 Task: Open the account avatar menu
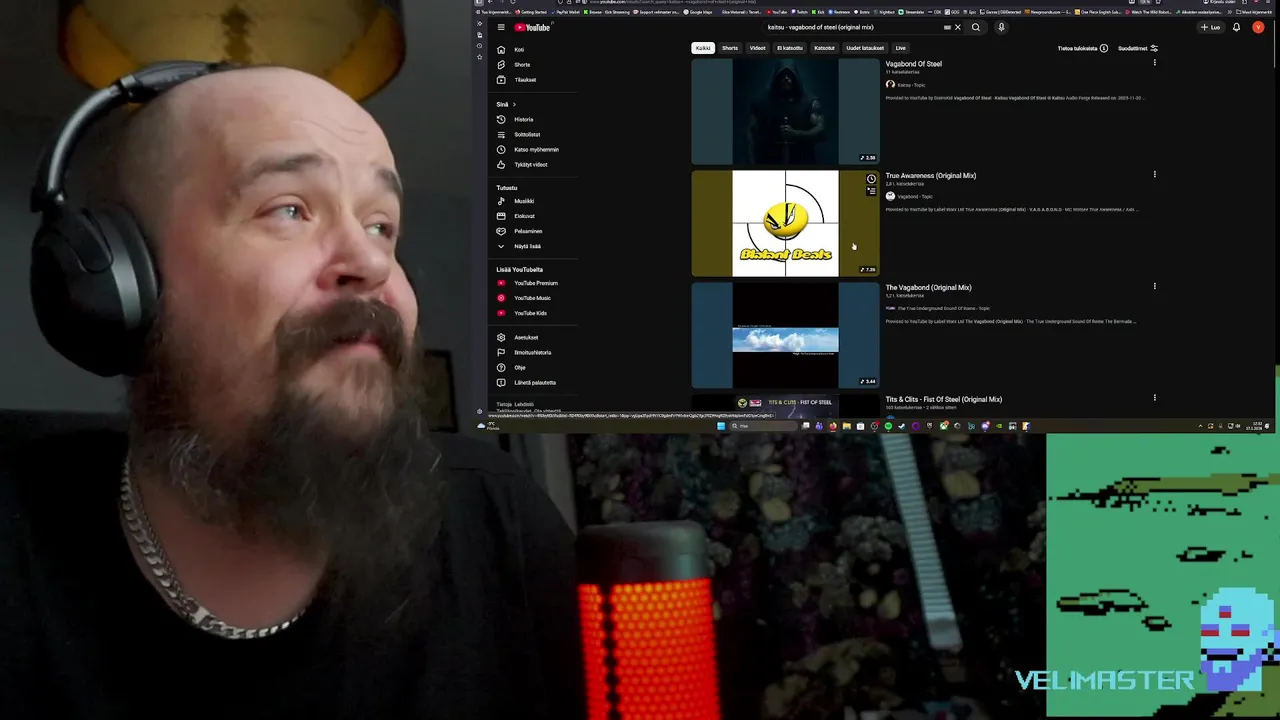point(1258,27)
